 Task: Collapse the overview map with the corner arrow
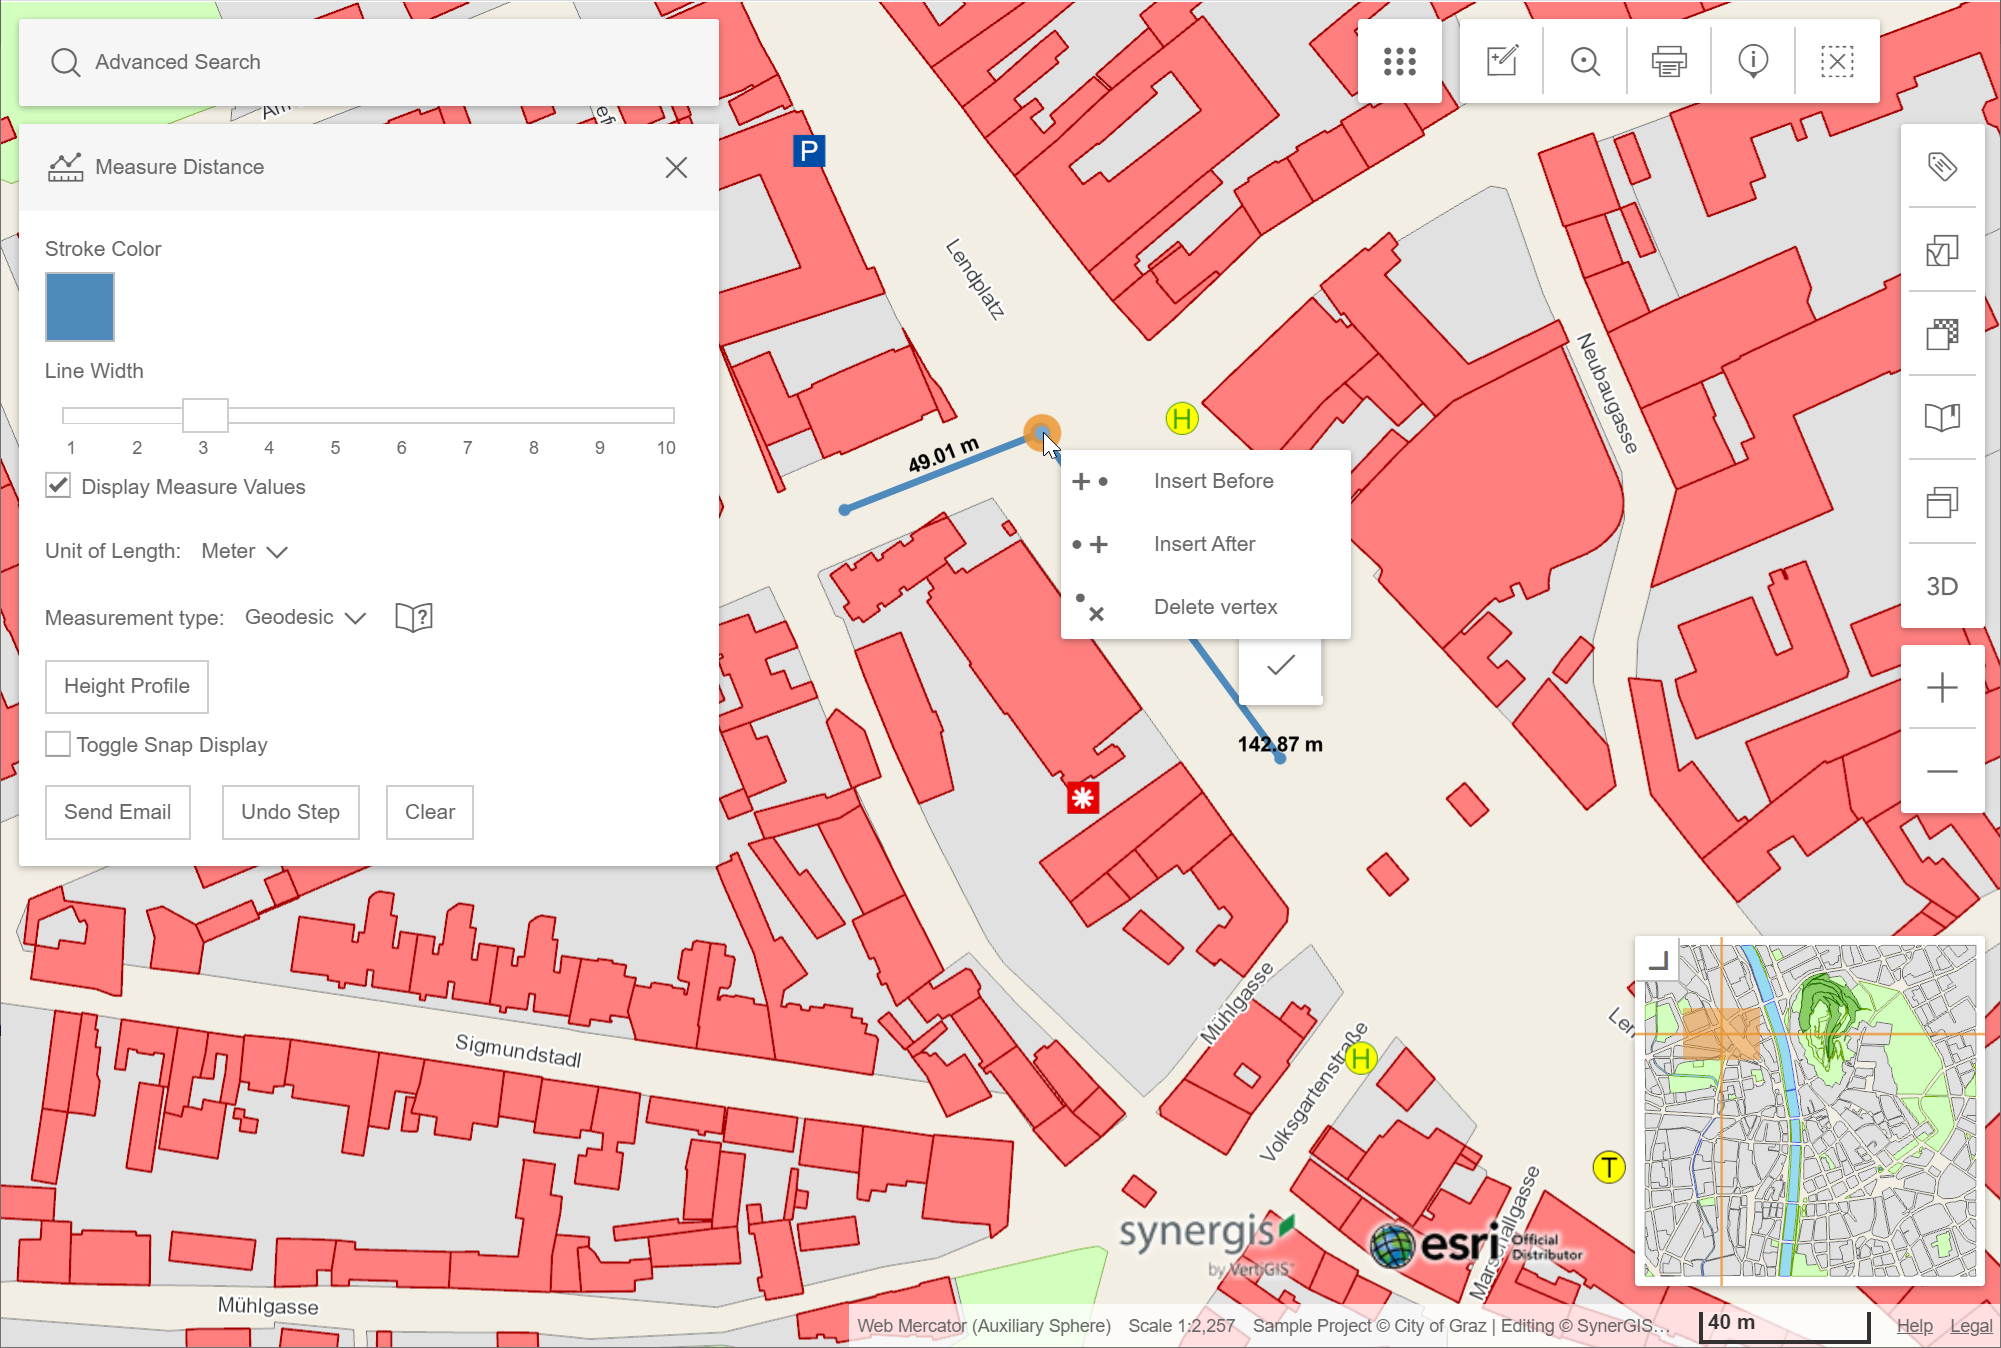tap(1660, 960)
